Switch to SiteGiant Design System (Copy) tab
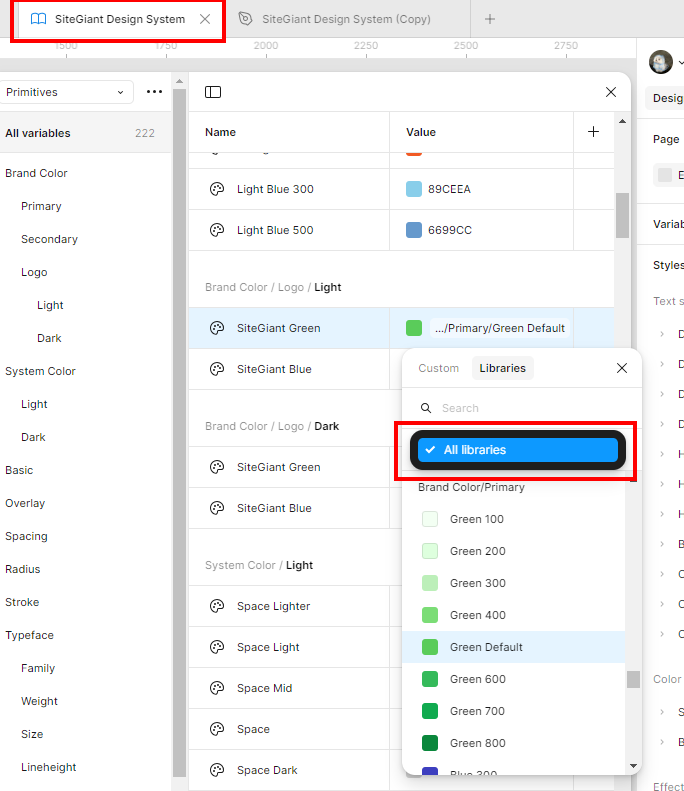Viewport: 684px width, 791px height. tap(346, 19)
